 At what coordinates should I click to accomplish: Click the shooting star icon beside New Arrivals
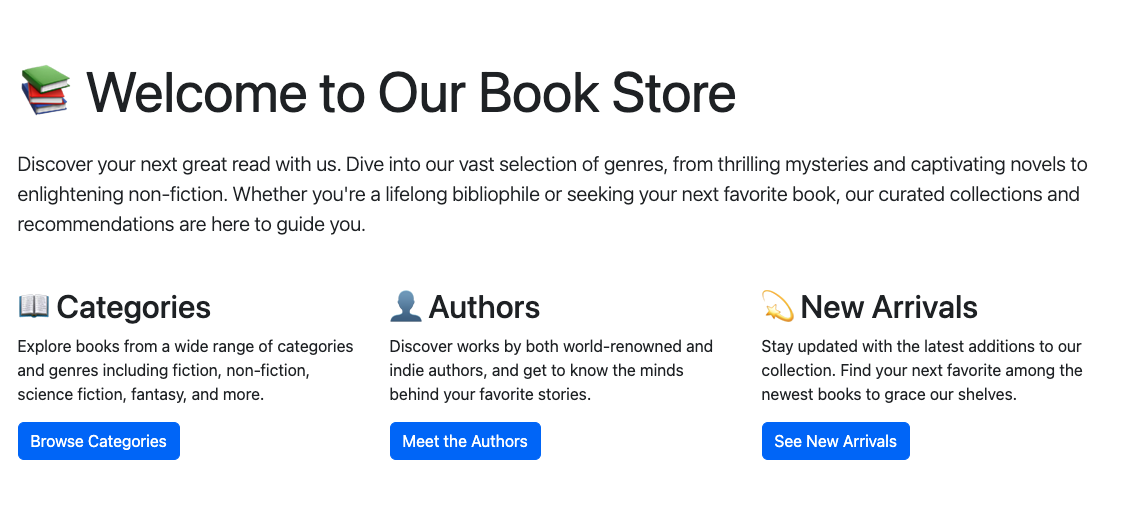(778, 306)
